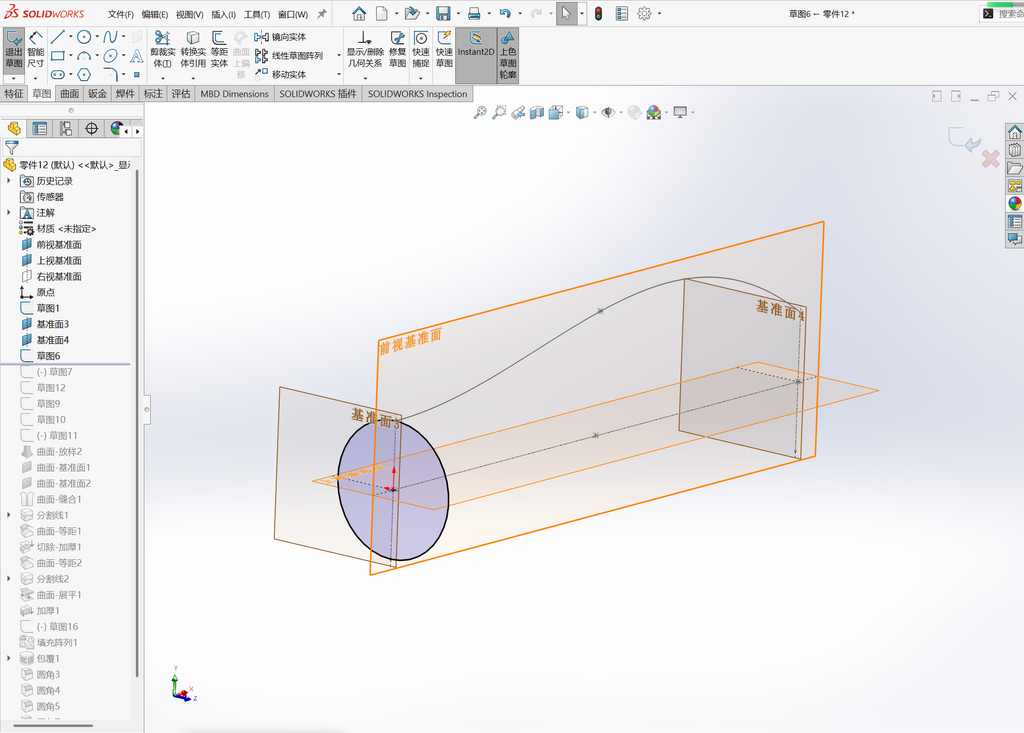Click the feature tree filter field
The image size is (1024, 733).
[x=72, y=148]
